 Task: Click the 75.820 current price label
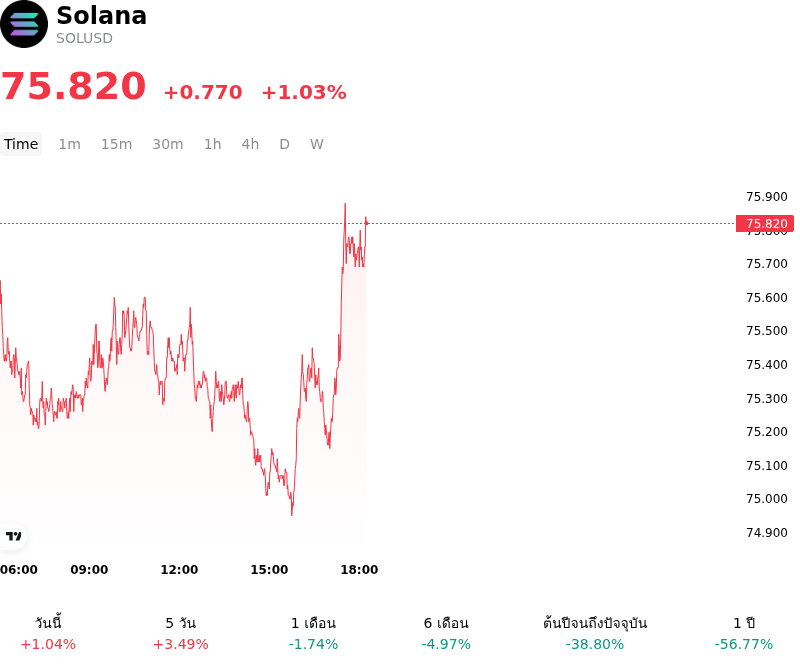(765, 224)
